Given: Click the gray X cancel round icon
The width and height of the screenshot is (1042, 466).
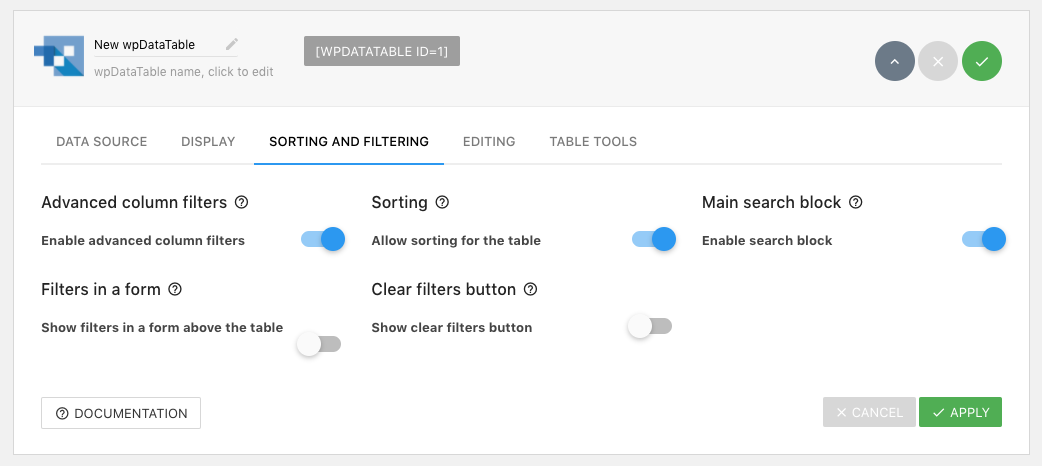Looking at the screenshot, I should click(x=938, y=61).
